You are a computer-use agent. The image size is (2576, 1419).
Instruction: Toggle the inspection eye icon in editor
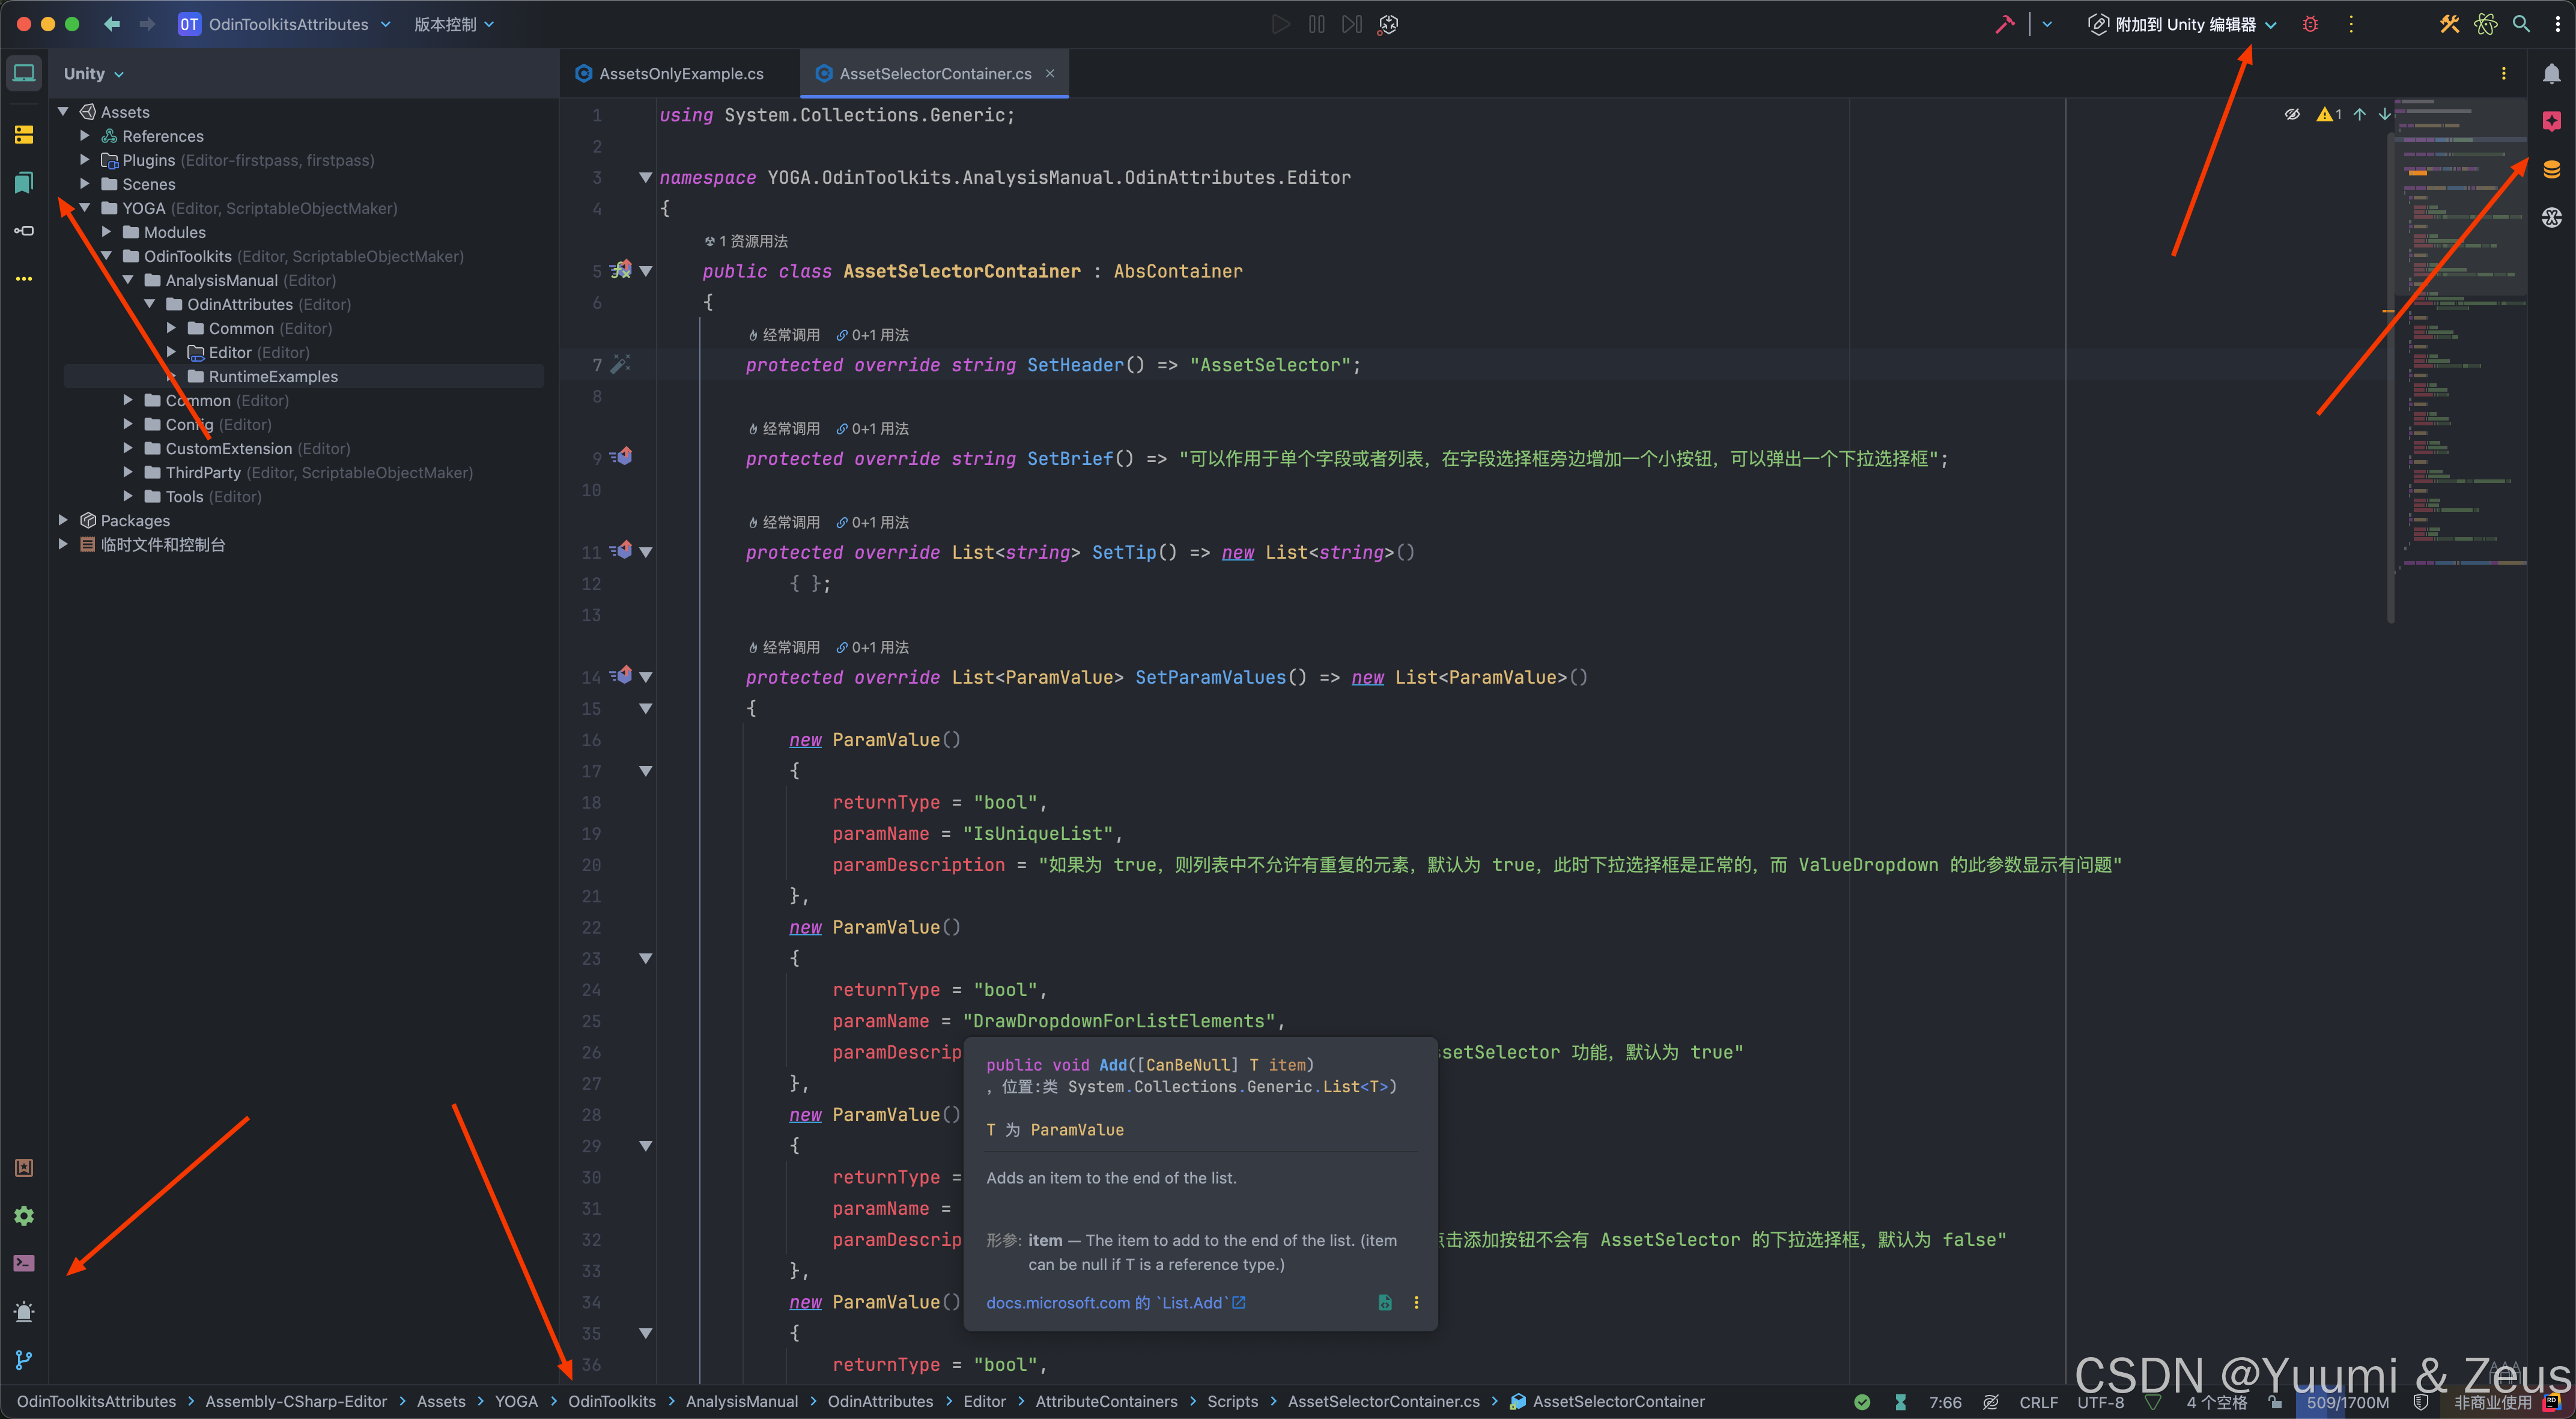pos(2292,114)
